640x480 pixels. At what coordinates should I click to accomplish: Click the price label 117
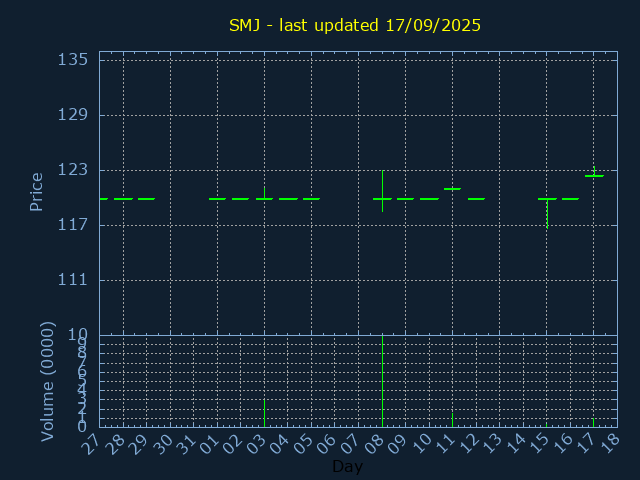point(73,225)
